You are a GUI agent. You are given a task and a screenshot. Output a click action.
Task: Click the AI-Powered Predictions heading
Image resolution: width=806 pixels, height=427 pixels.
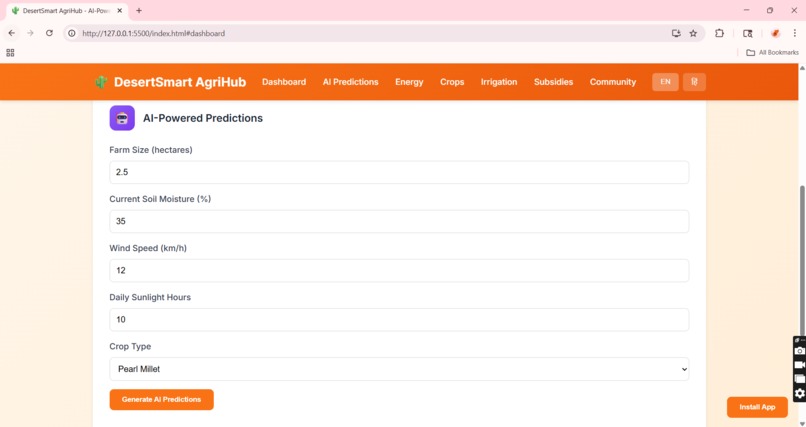[203, 118]
